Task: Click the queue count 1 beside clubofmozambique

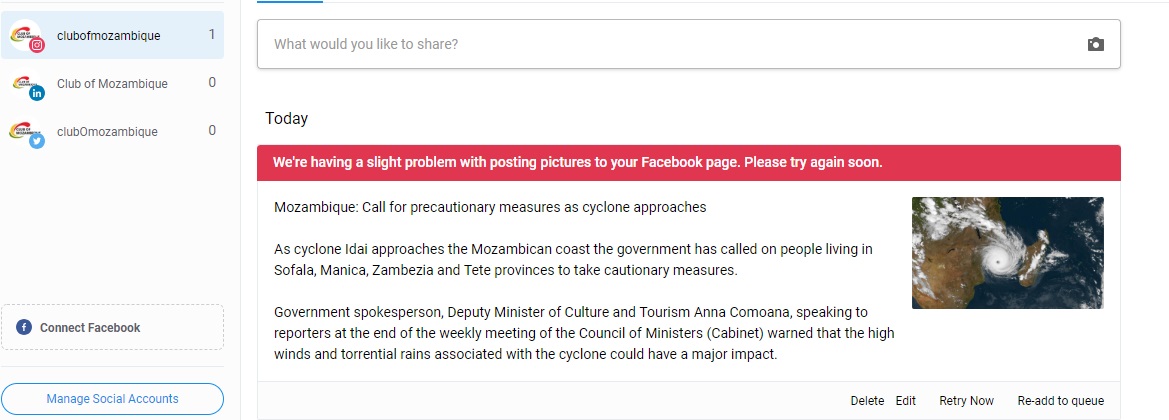Action: pyautogui.click(x=212, y=35)
